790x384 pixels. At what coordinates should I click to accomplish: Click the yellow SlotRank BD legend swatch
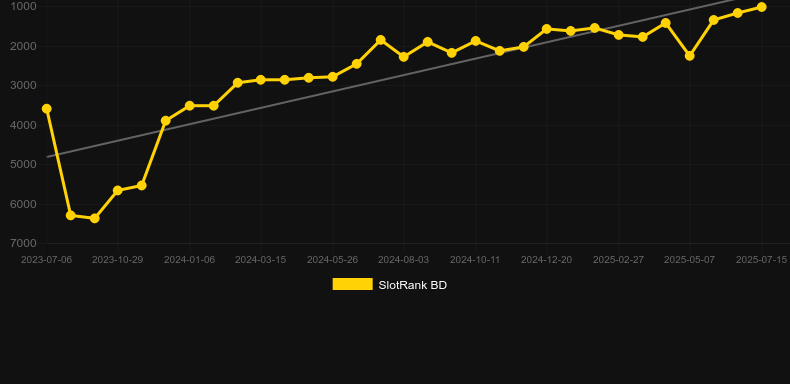click(353, 284)
